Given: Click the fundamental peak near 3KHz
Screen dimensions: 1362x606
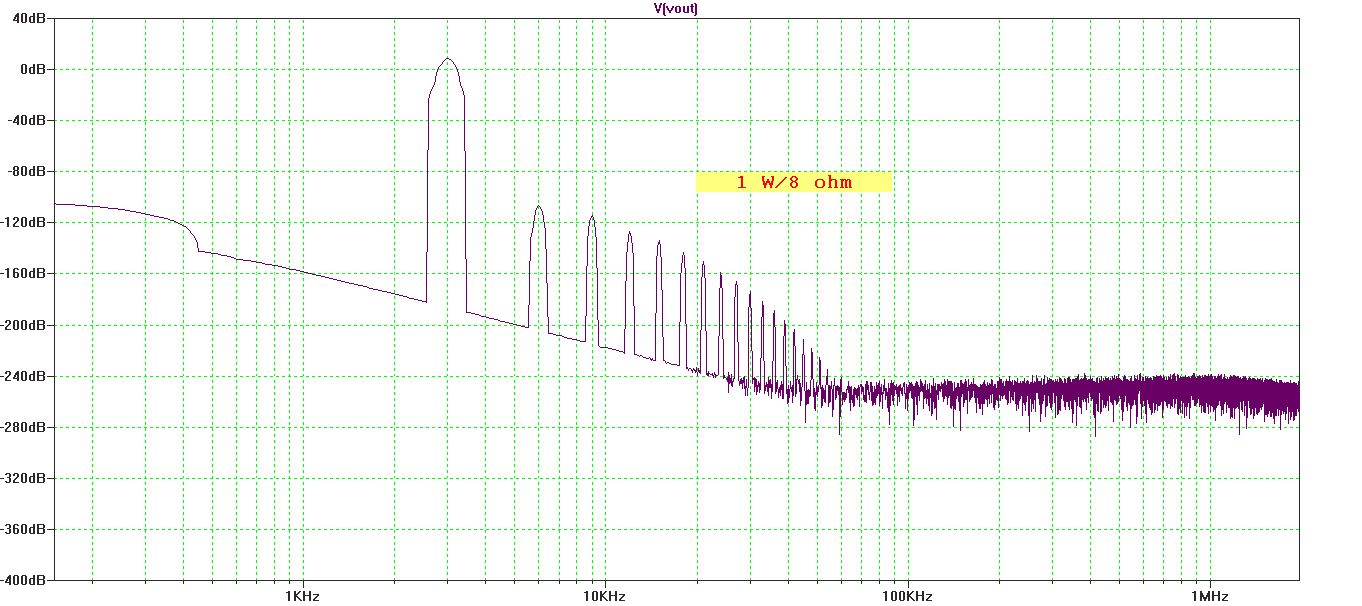Looking at the screenshot, I should (448, 60).
